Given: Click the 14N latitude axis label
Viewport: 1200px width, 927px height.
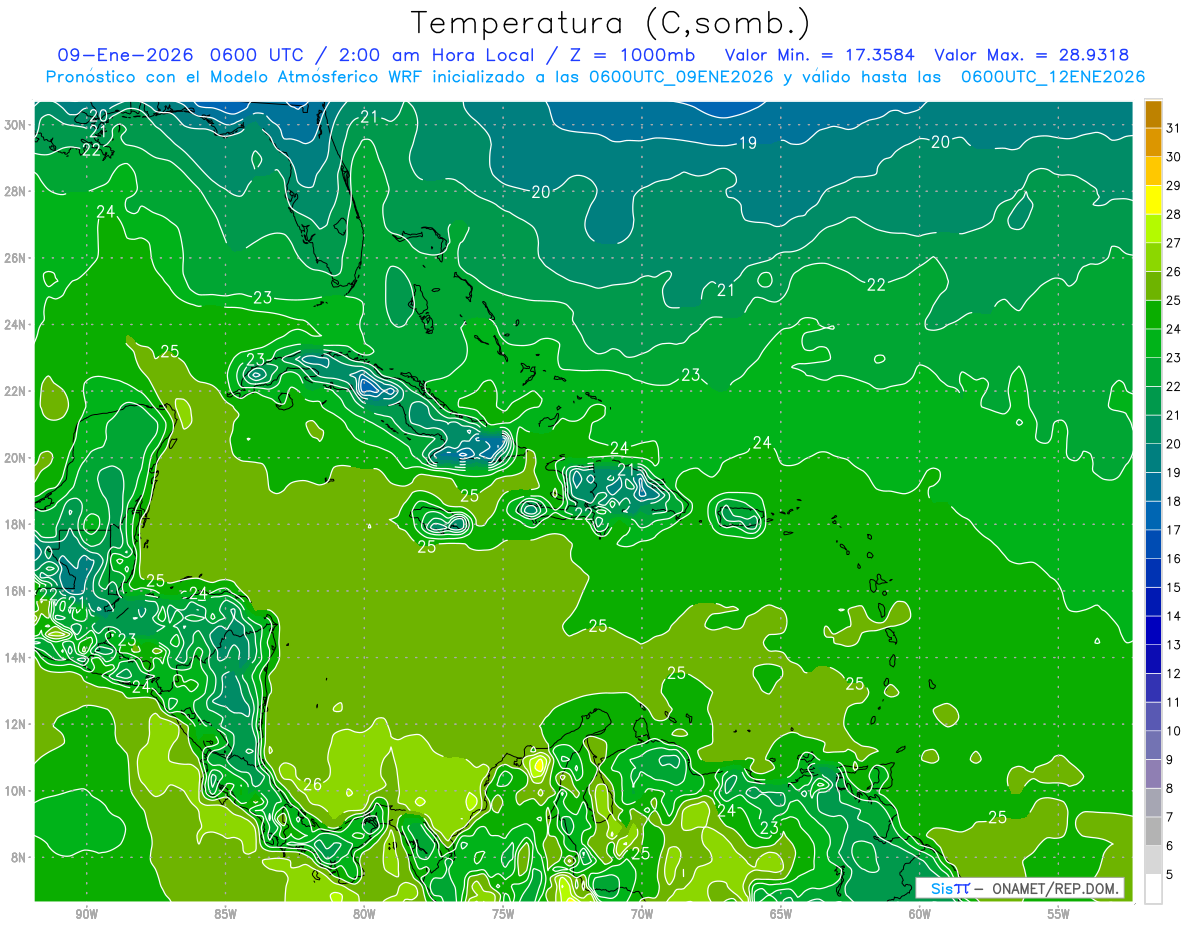Looking at the screenshot, I should (x=17, y=658).
